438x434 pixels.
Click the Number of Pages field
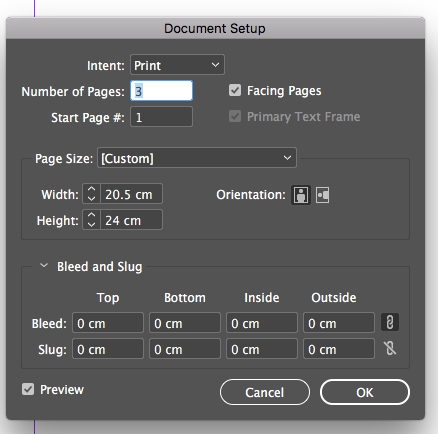(x=161, y=91)
